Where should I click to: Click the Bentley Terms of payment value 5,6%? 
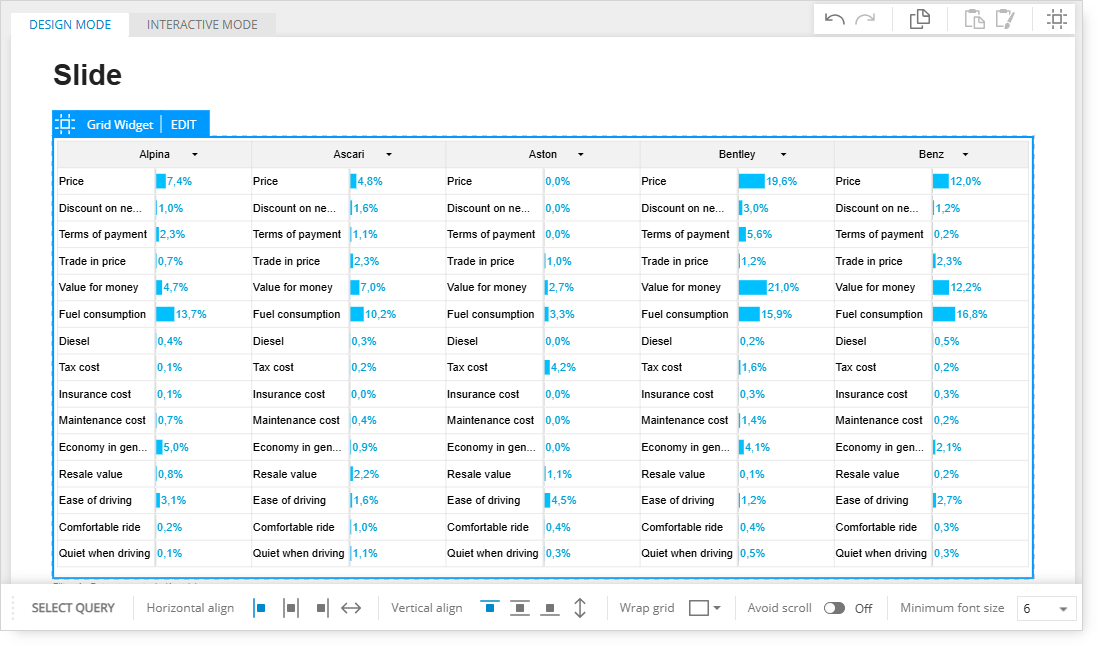(759, 234)
